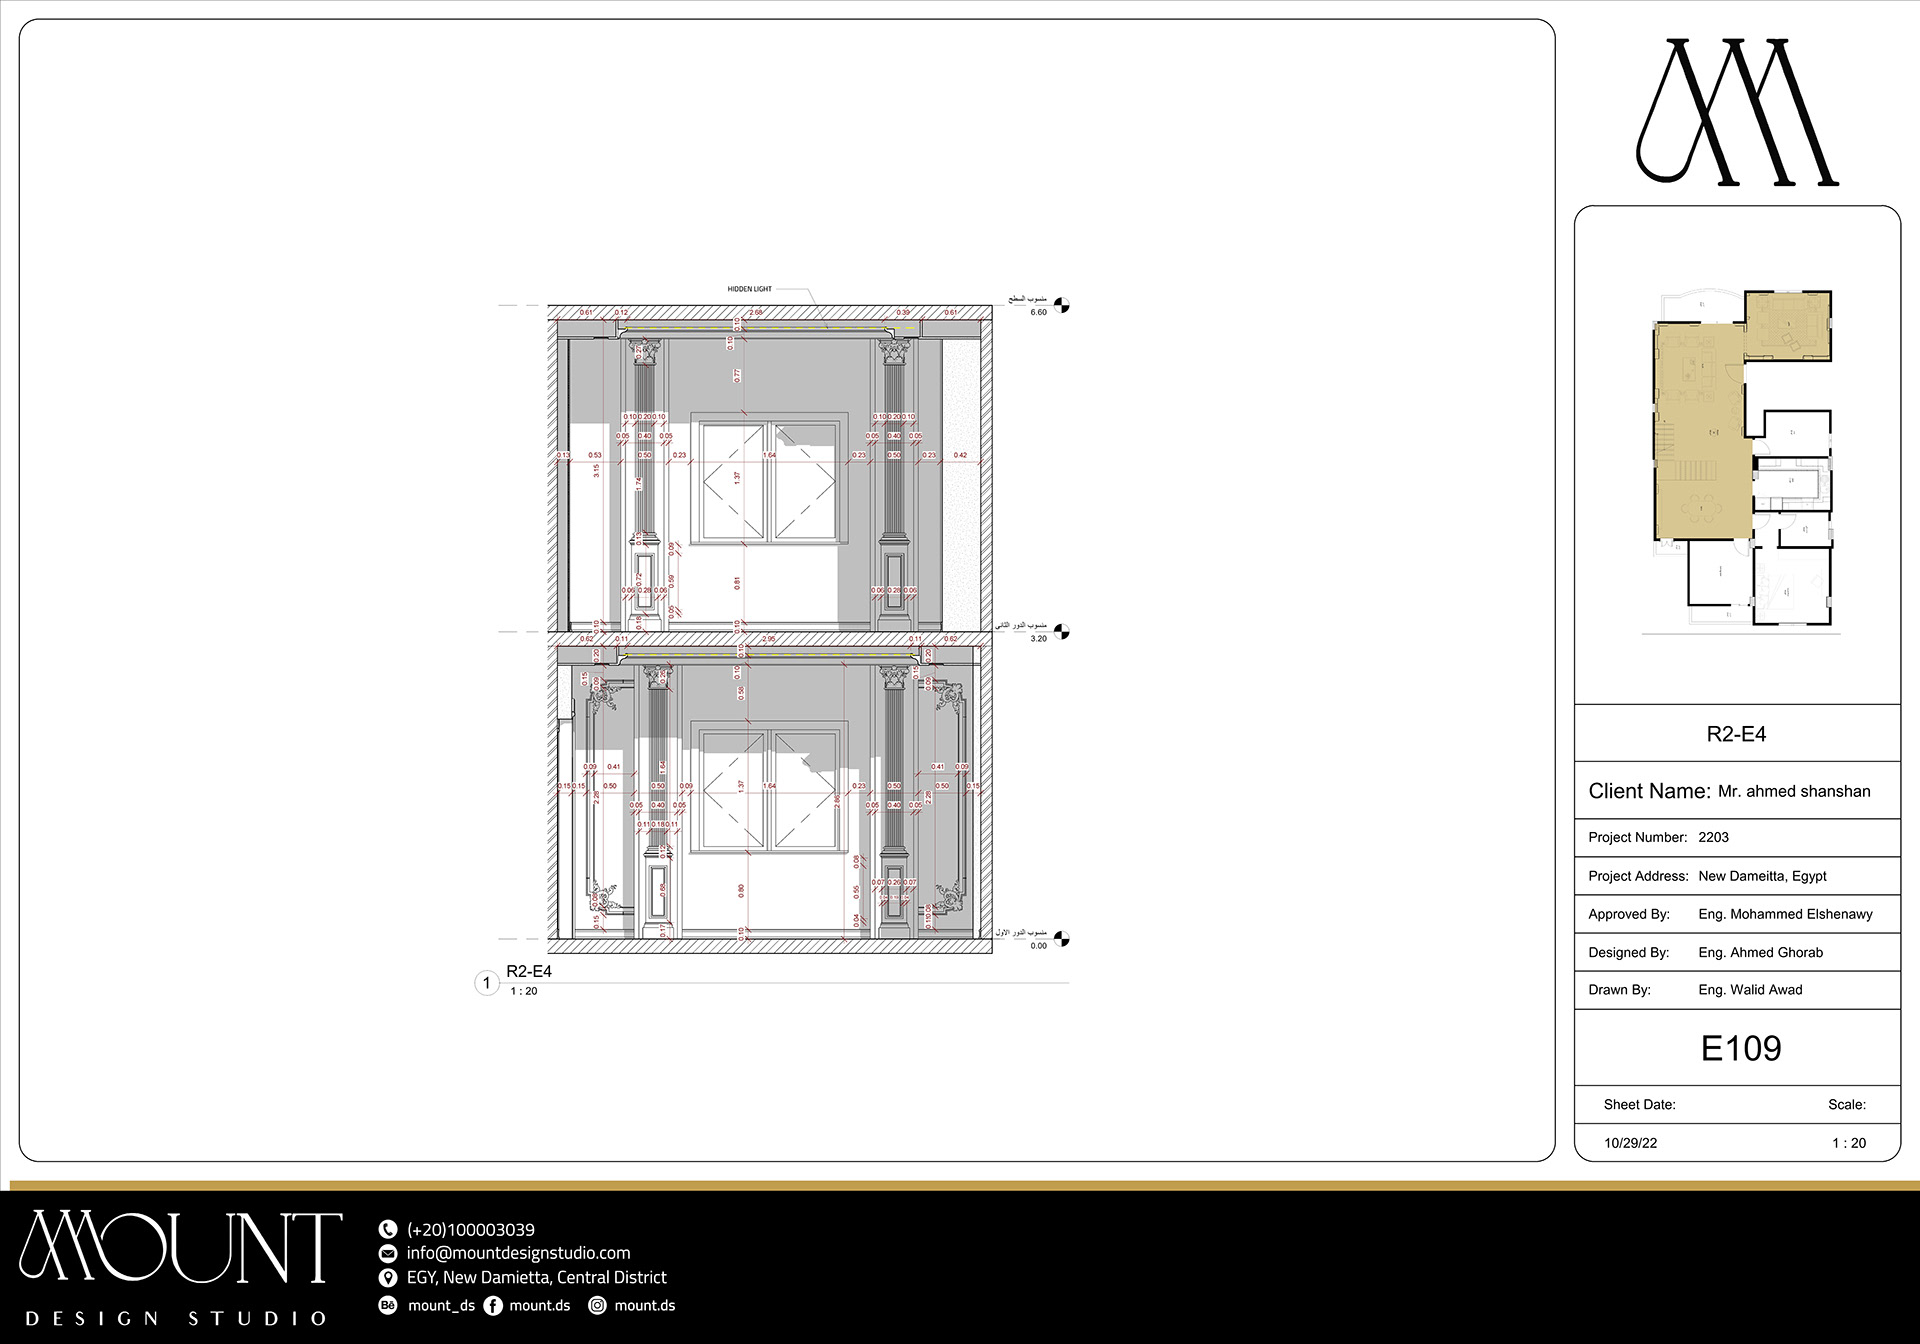Viewport: 1920px width, 1344px height.
Task: Click the 3.20 level marker symbol
Action: pos(1062,632)
